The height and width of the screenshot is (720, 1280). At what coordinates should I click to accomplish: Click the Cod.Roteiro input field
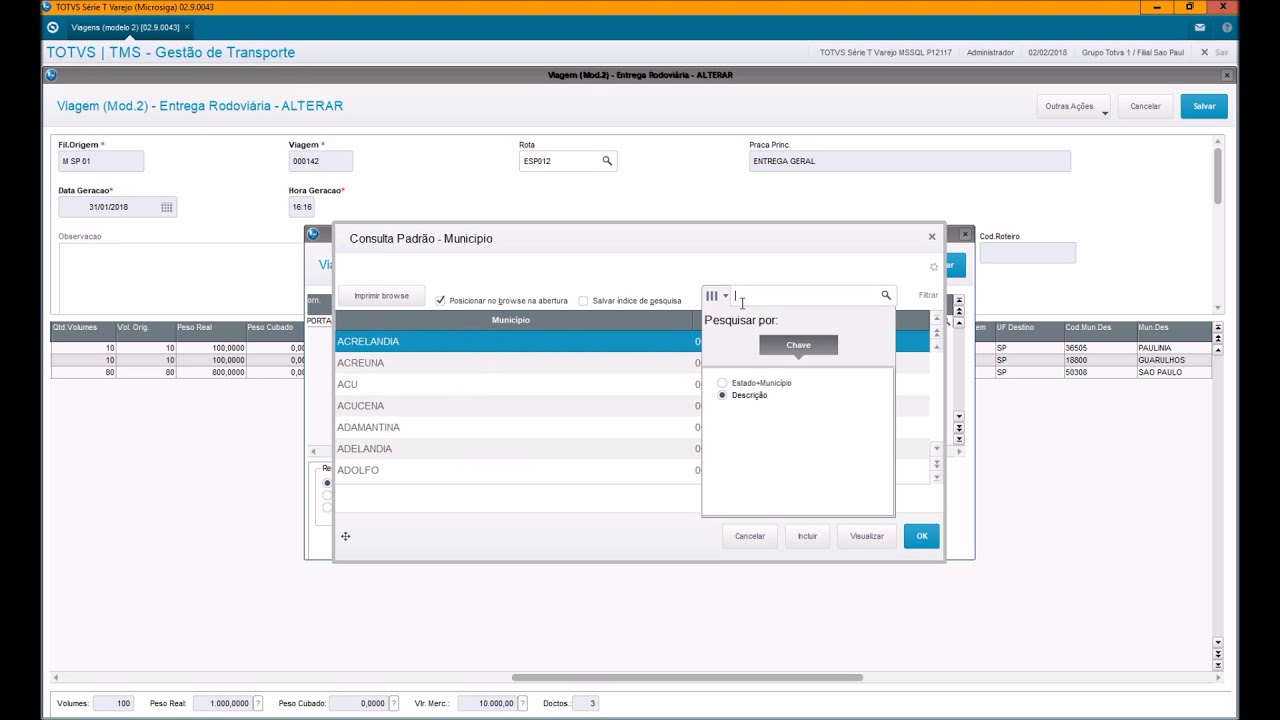1027,253
